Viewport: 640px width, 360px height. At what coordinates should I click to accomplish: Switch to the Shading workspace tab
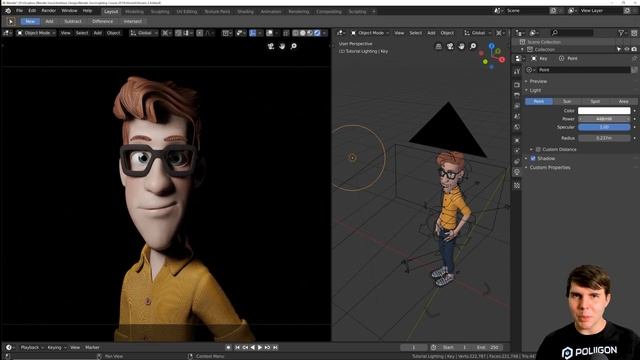pos(245,11)
